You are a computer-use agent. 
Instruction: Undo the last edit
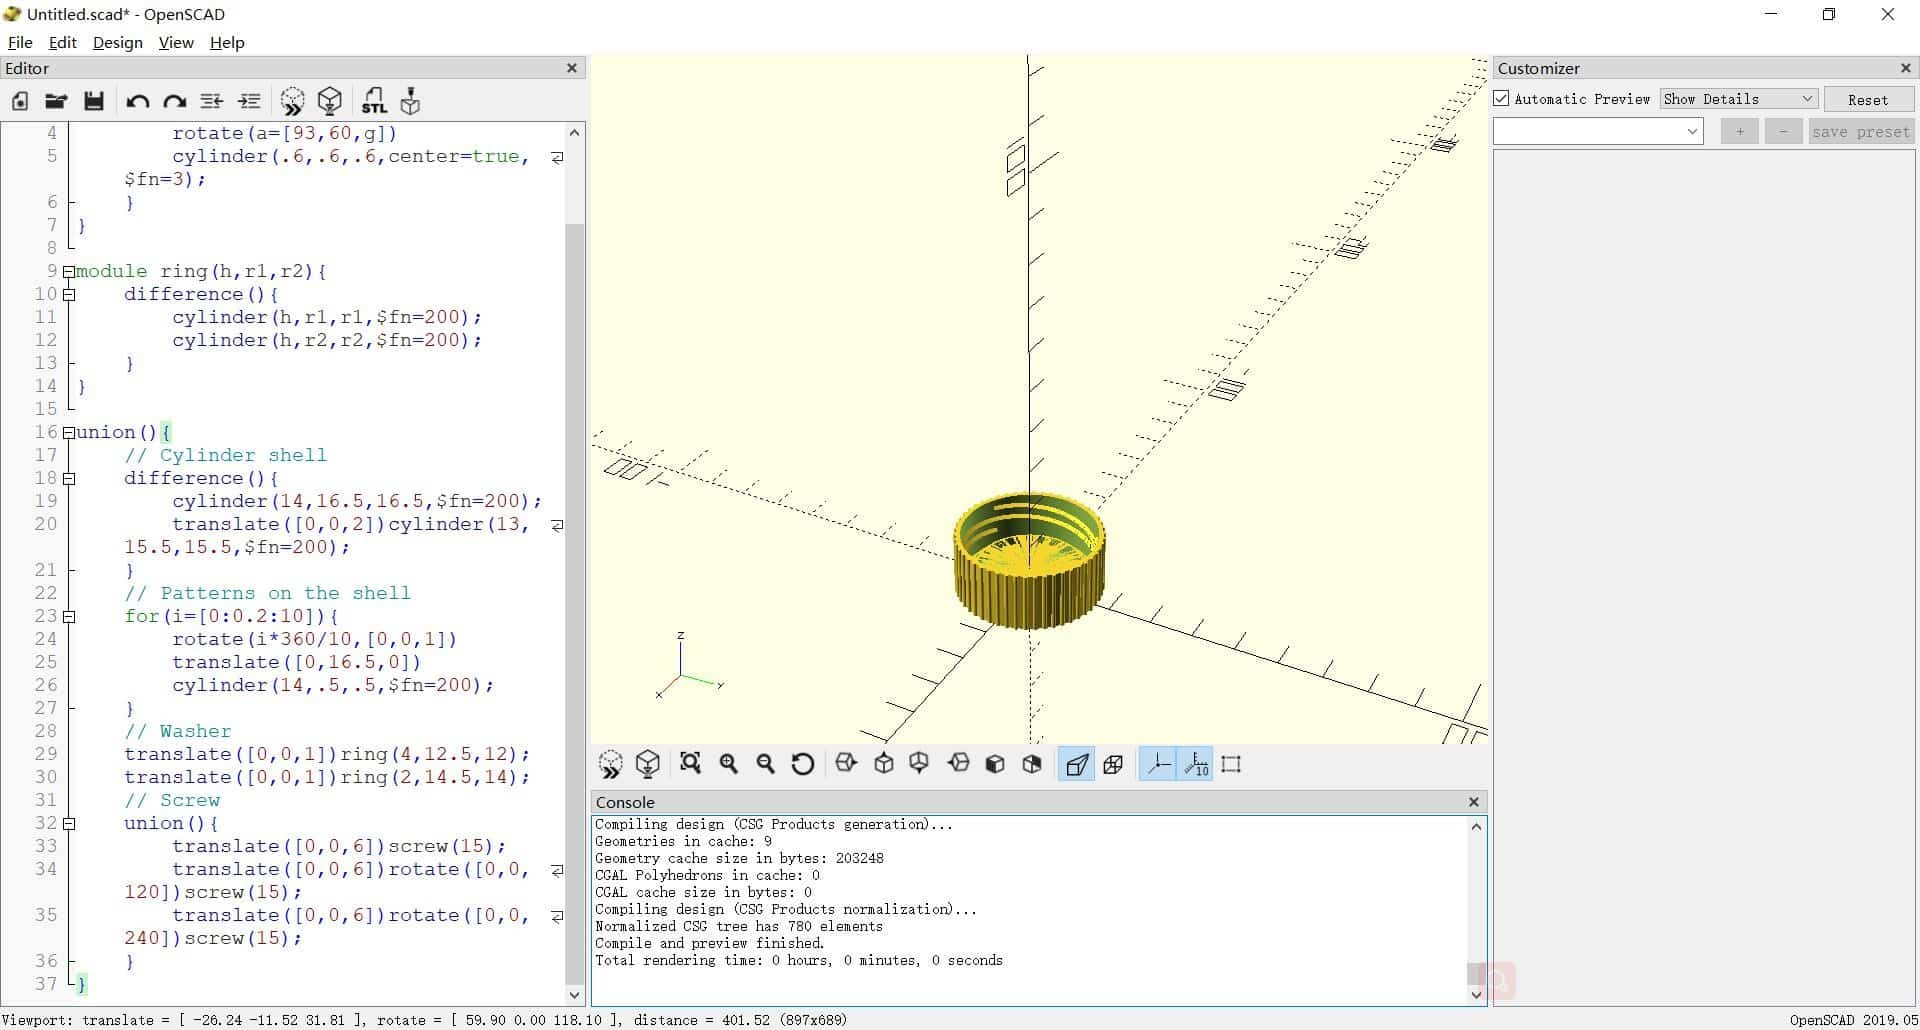[137, 101]
